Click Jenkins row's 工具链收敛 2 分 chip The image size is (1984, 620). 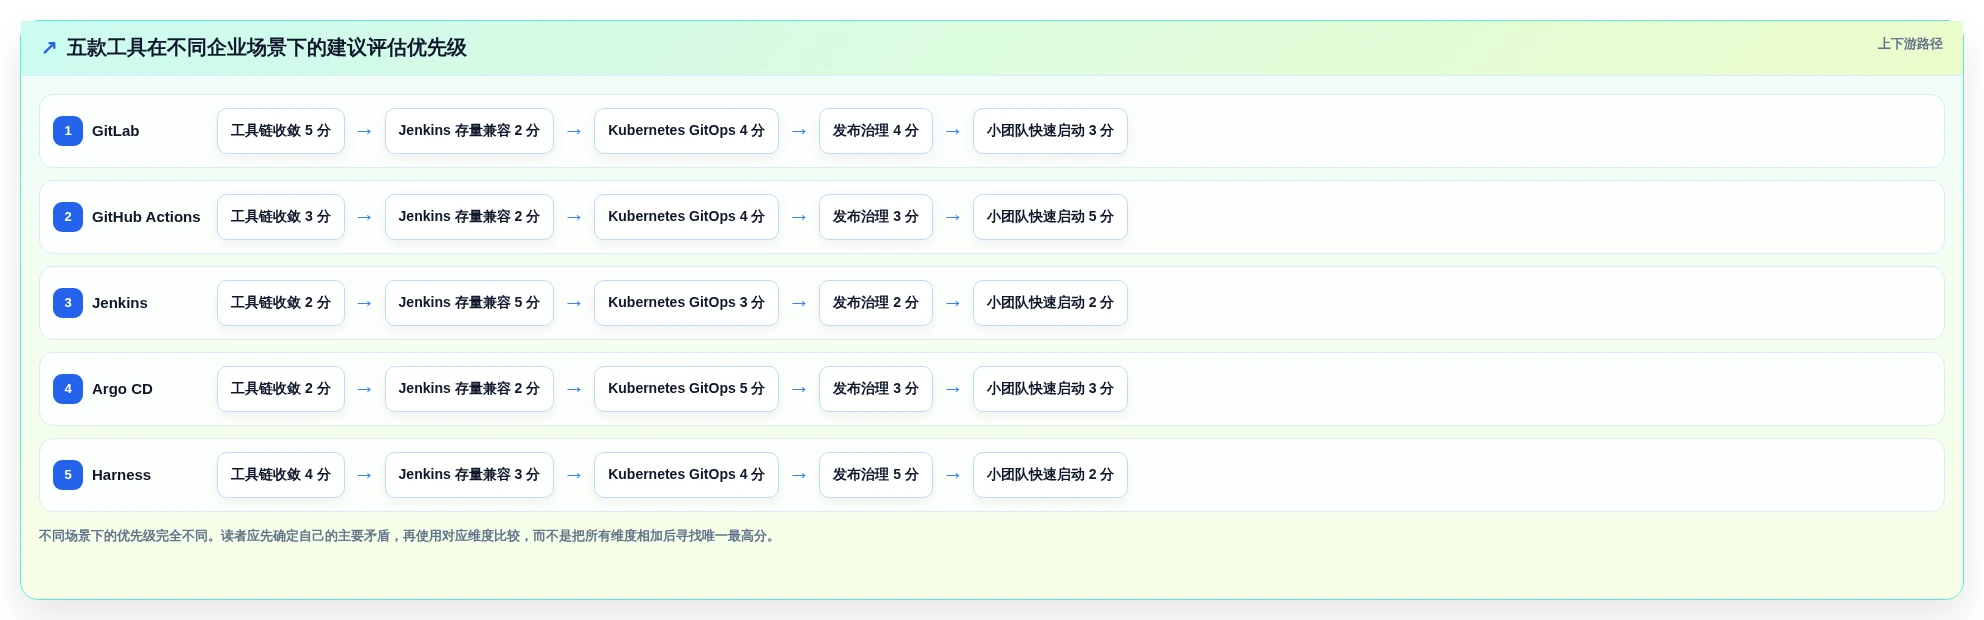point(281,303)
